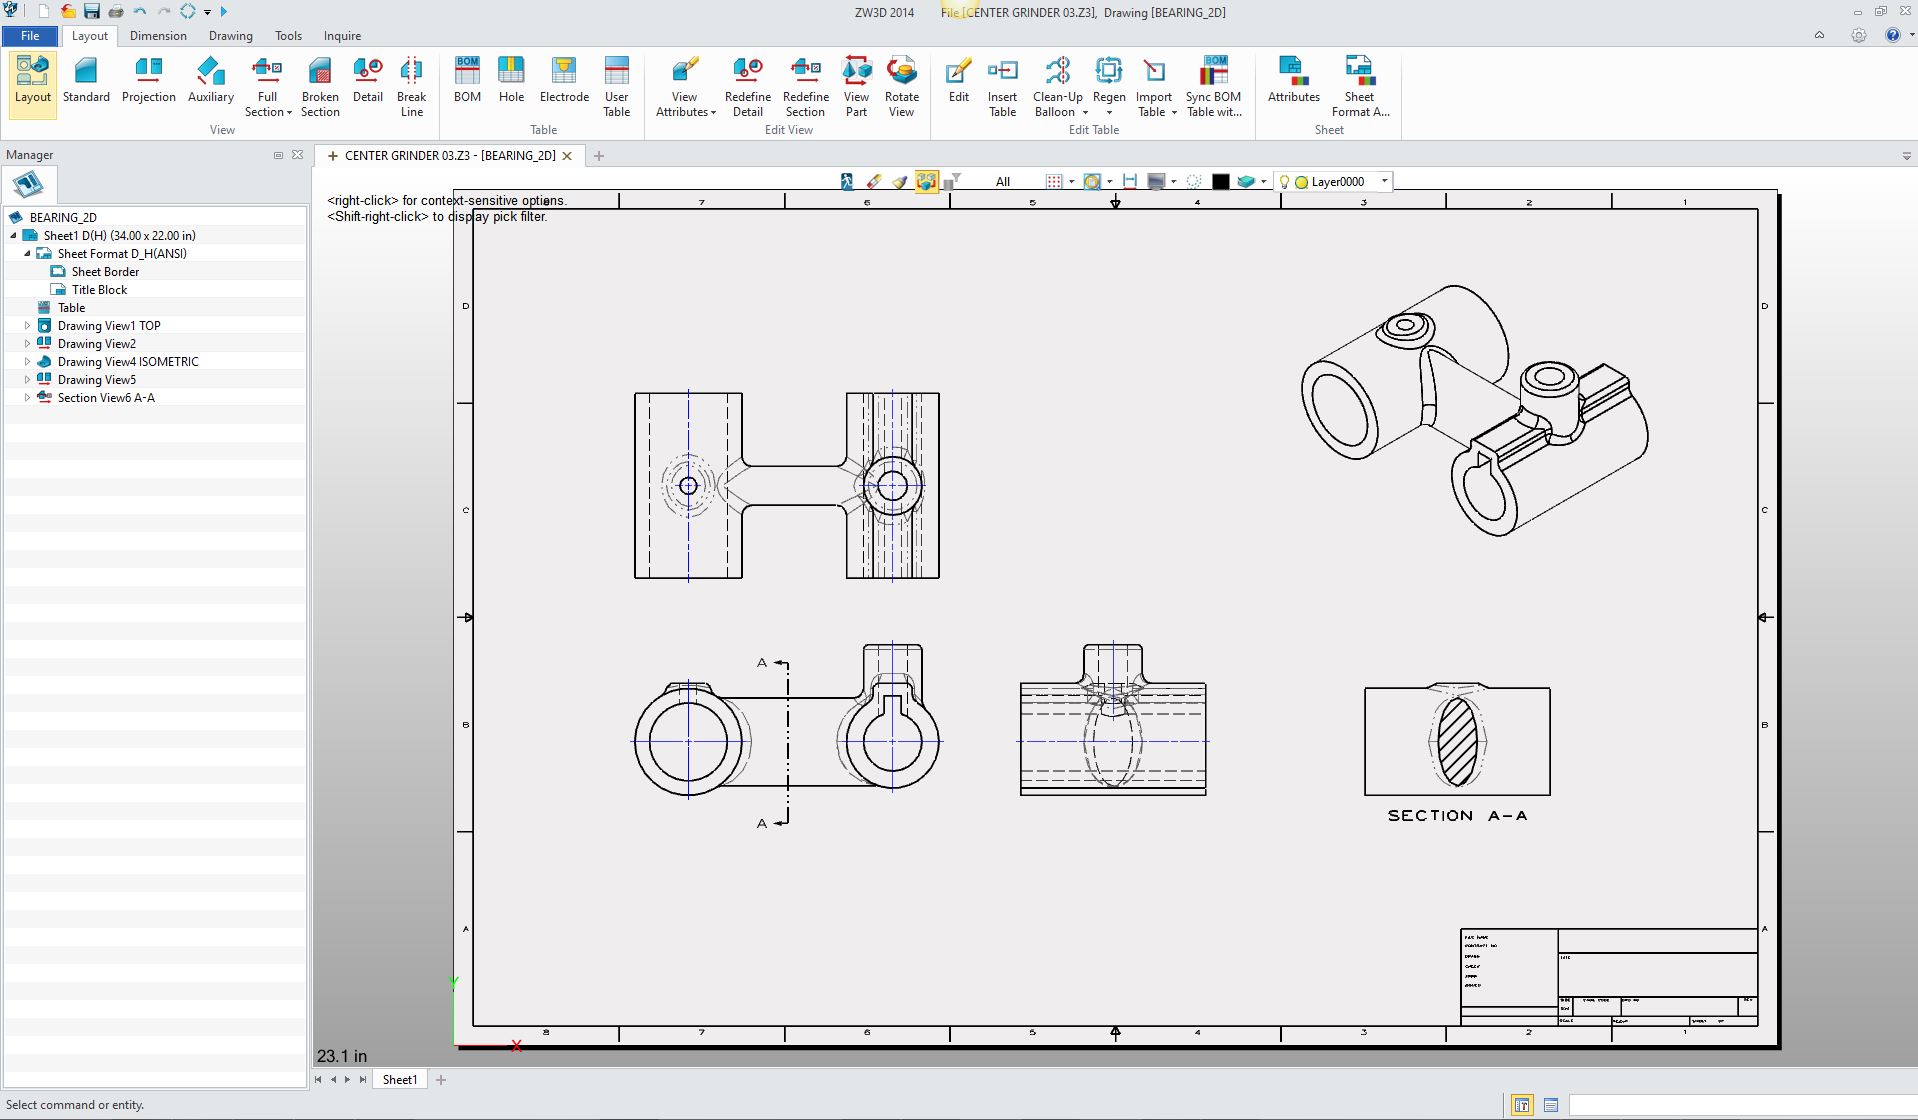
Task: Insert an Electrode table
Action: pos(564,80)
